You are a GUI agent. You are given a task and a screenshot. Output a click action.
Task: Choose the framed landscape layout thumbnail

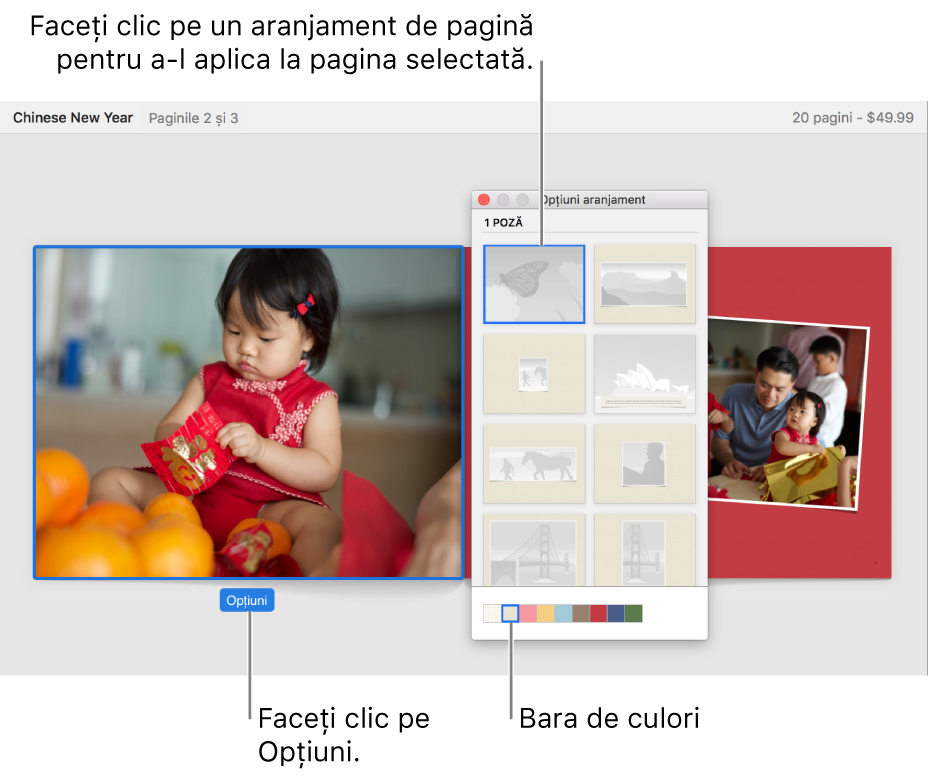(645, 284)
